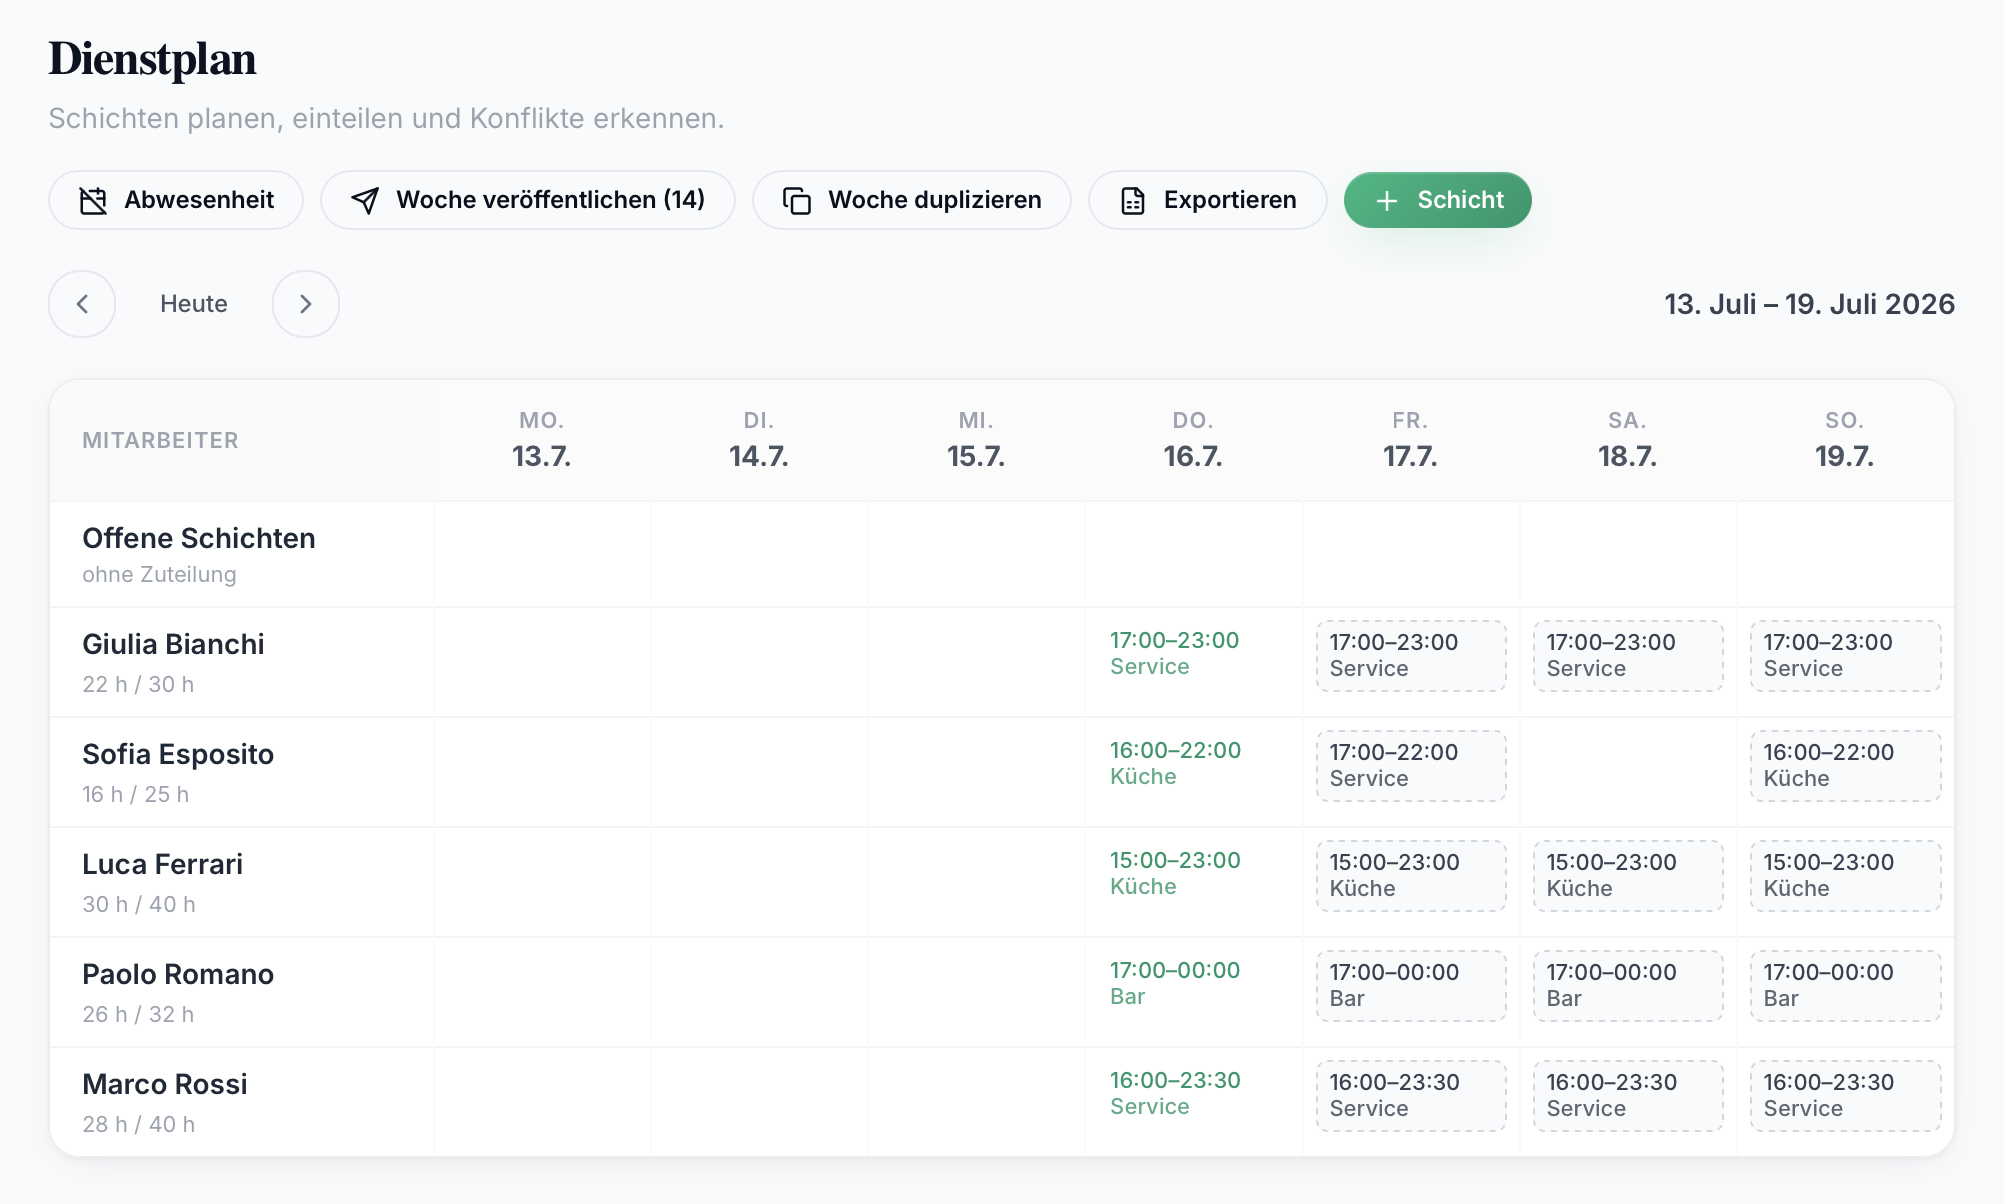Screen dimensions: 2004x1204
Task: Open Sofia Esposito Thursday 16:00–22:00 Küche shift
Action: [1193, 764]
